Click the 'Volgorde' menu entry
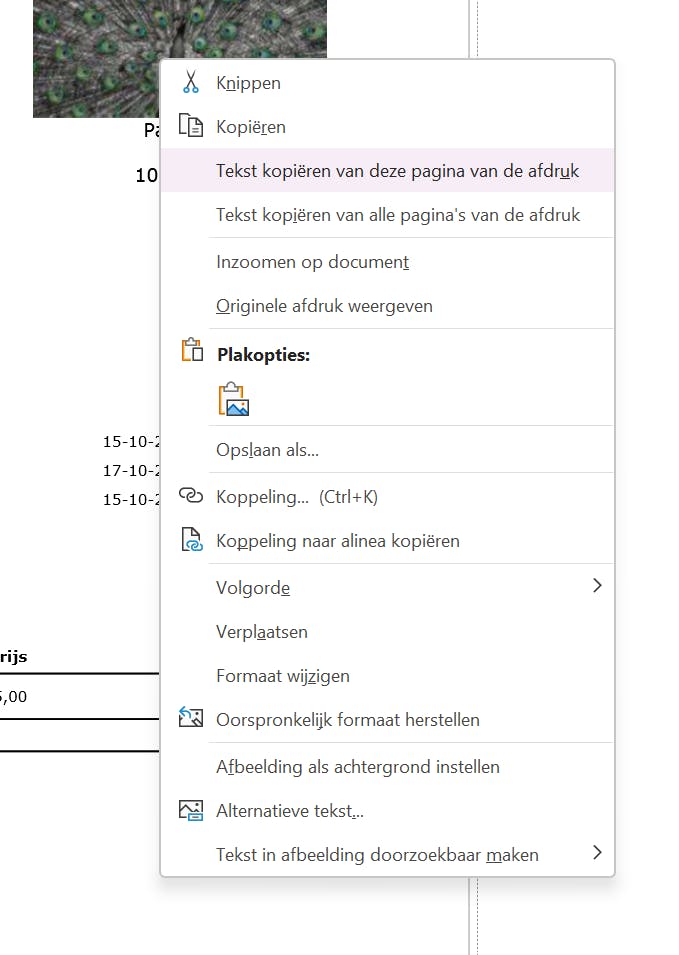This screenshot has width=679, height=955. pyautogui.click(x=253, y=588)
